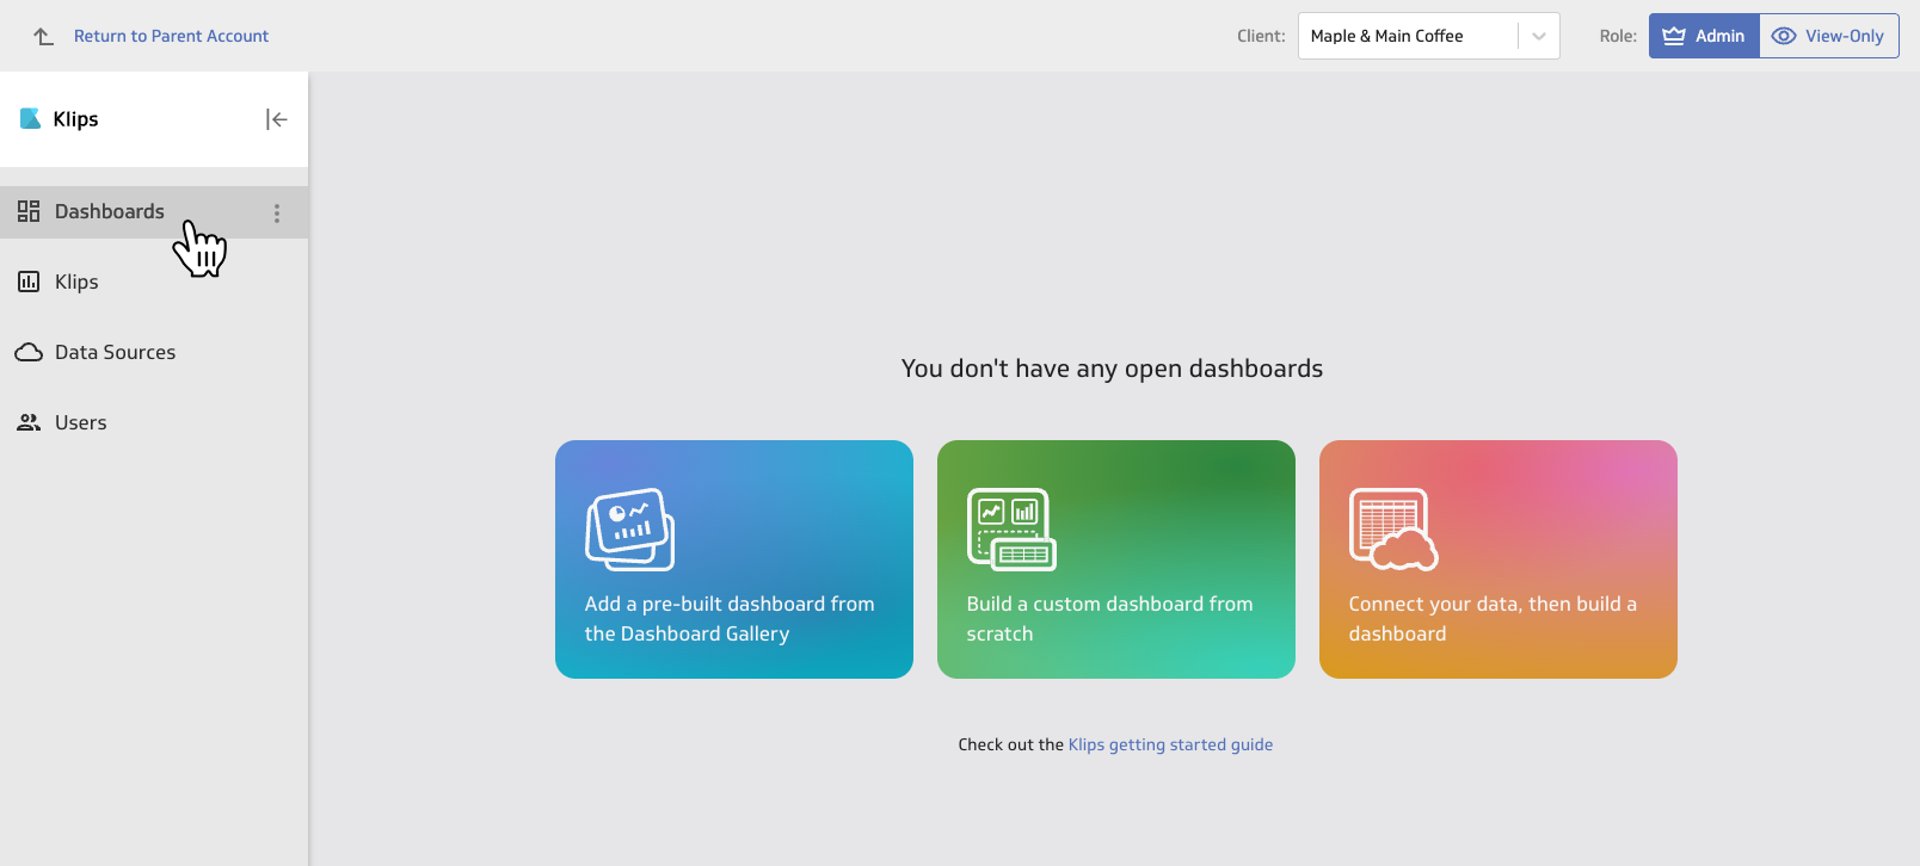This screenshot has height=866, width=1920.
Task: Click the Return to Parent Account arrow icon
Action: 43,37
